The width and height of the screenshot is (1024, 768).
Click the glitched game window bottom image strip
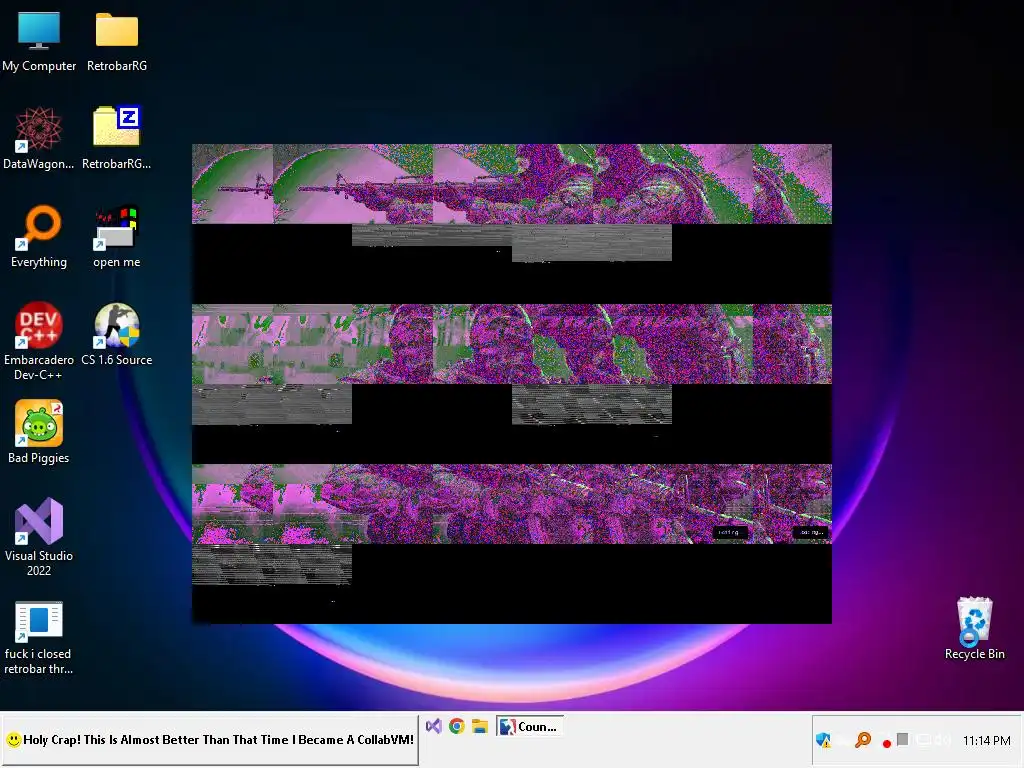tap(511, 504)
